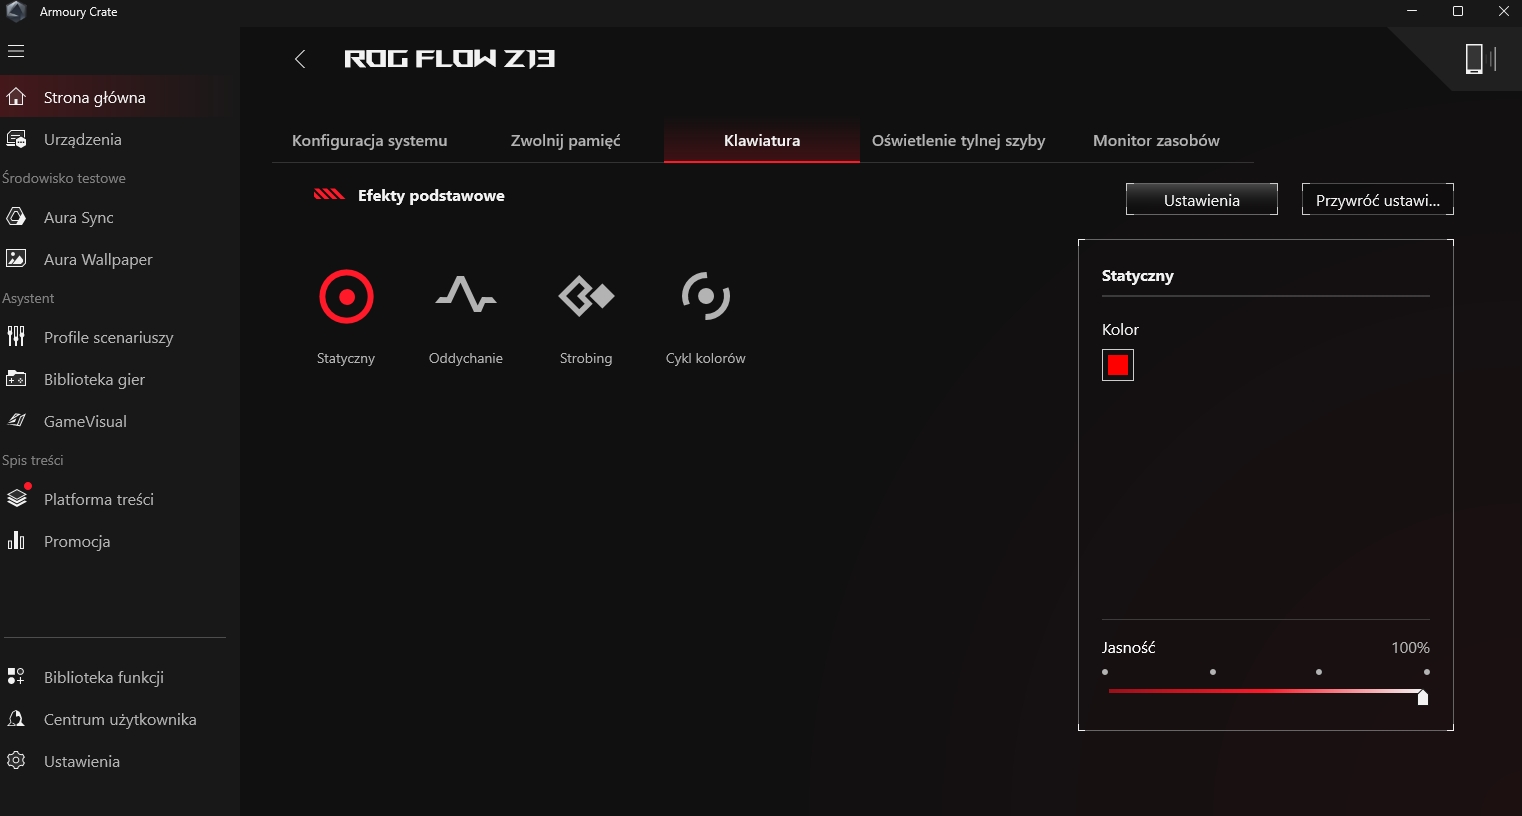Select the Statyczny lighting effect icon
The height and width of the screenshot is (816, 1522).
[x=346, y=297]
